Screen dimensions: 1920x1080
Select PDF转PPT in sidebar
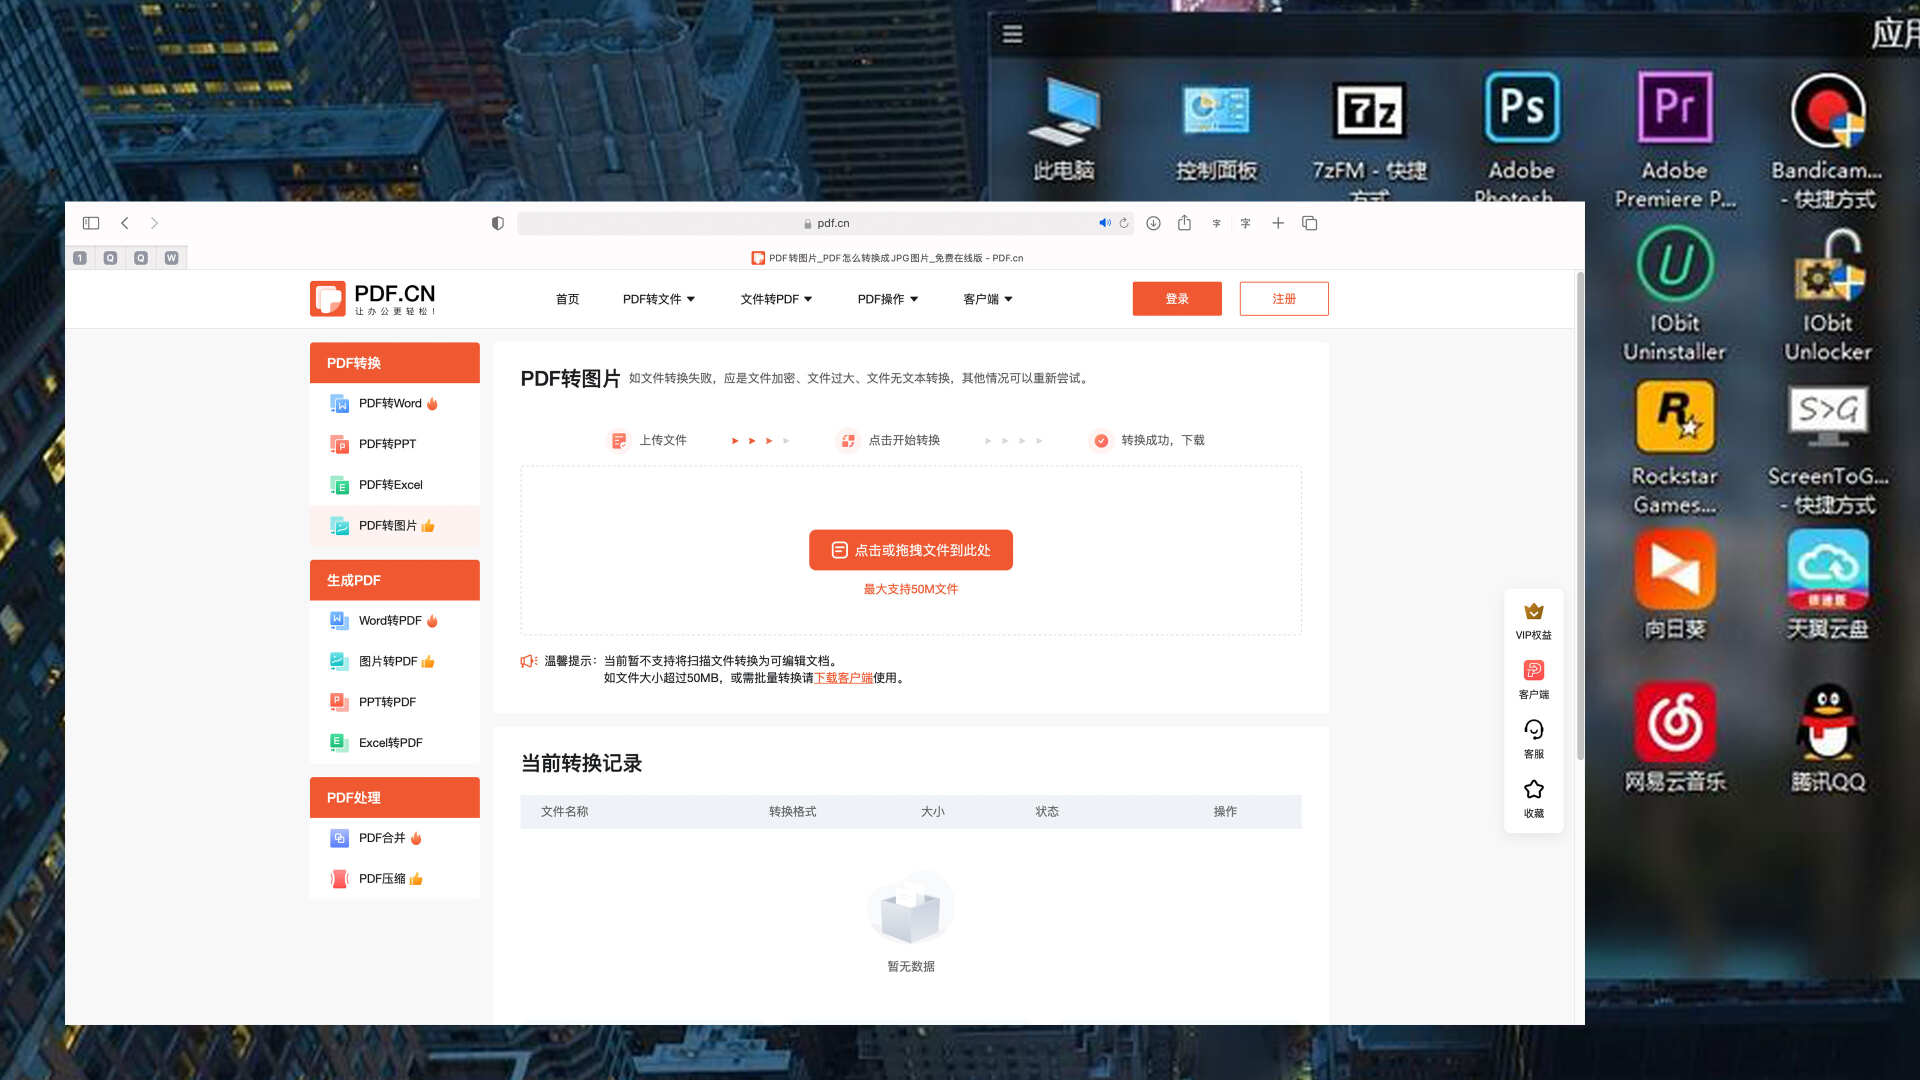click(x=395, y=444)
